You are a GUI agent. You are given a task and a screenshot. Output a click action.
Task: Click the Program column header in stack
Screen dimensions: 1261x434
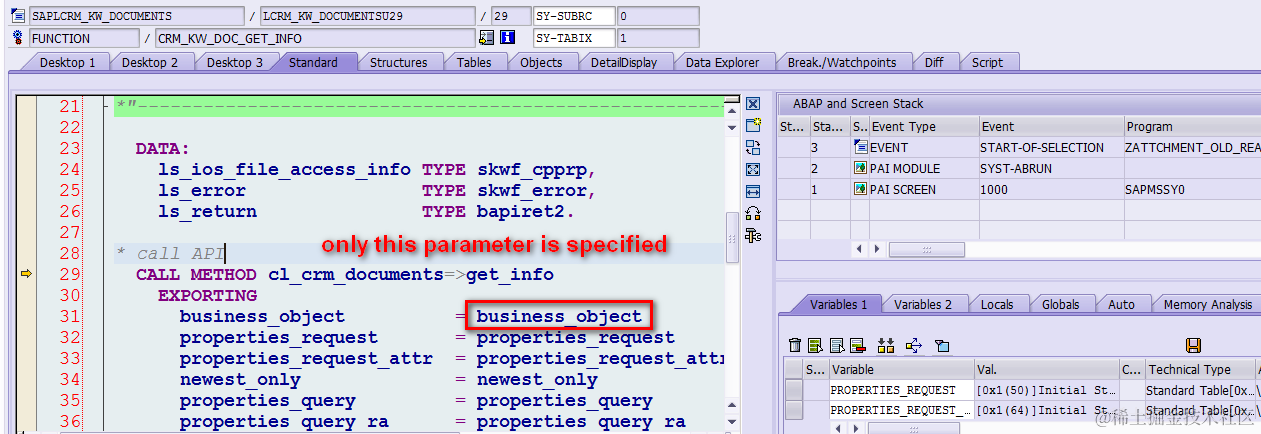1191,127
